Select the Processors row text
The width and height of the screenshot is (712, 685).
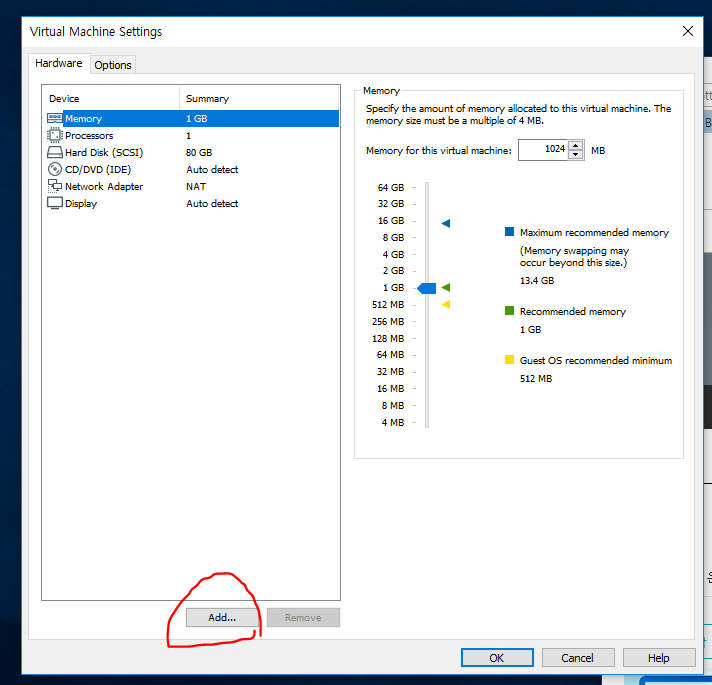[89, 135]
